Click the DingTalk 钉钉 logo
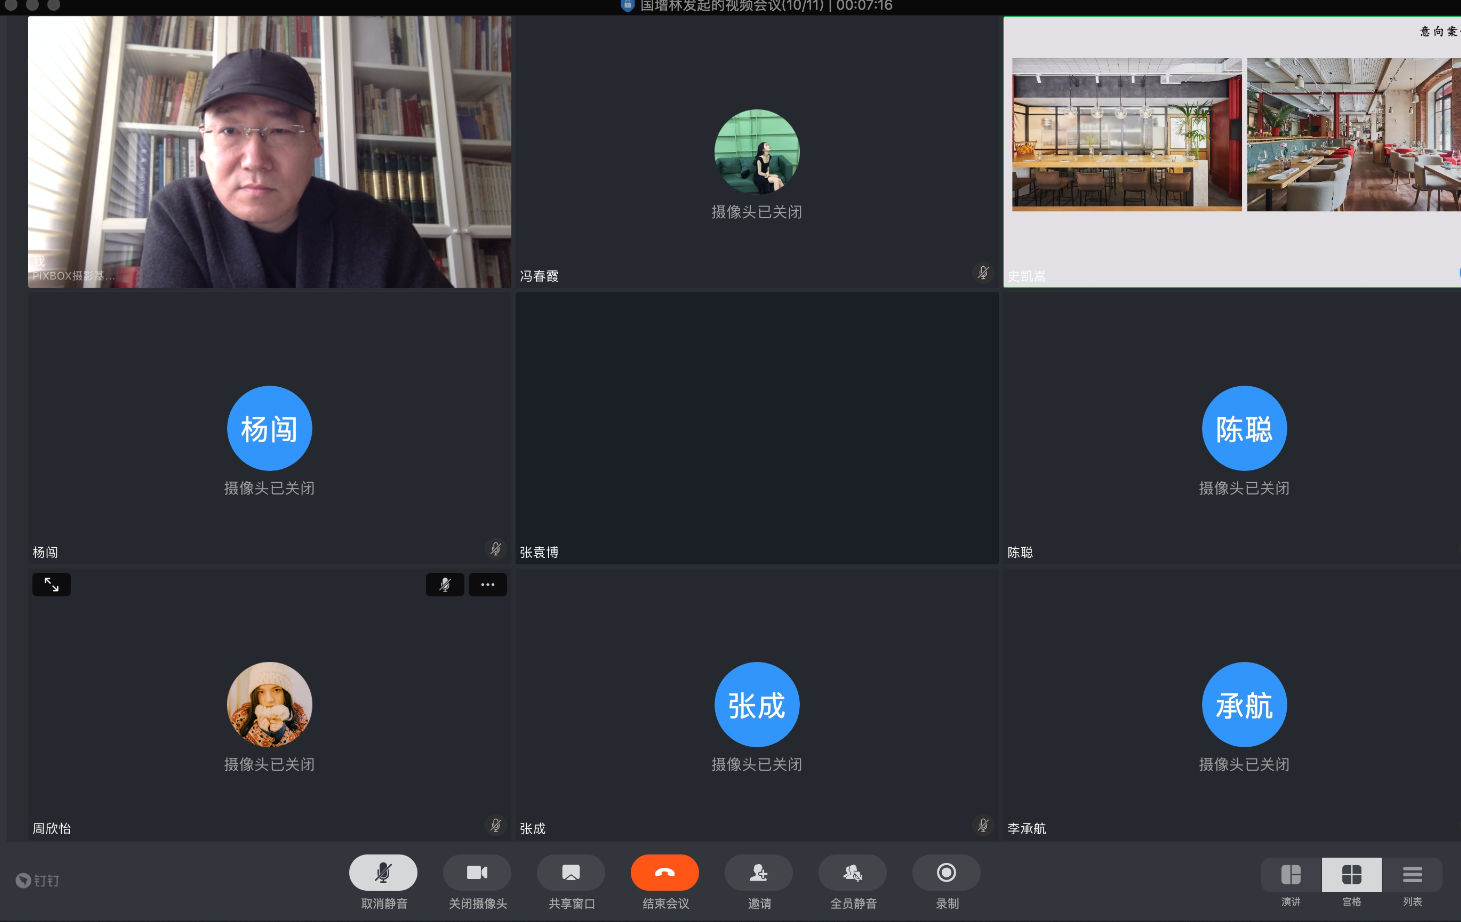The image size is (1461, 922). coord(38,881)
